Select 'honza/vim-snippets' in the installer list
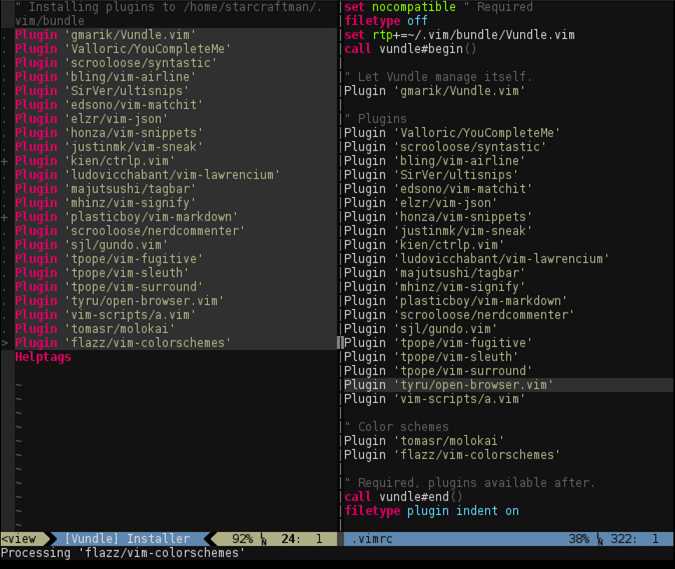 pyautogui.click(x=109, y=133)
